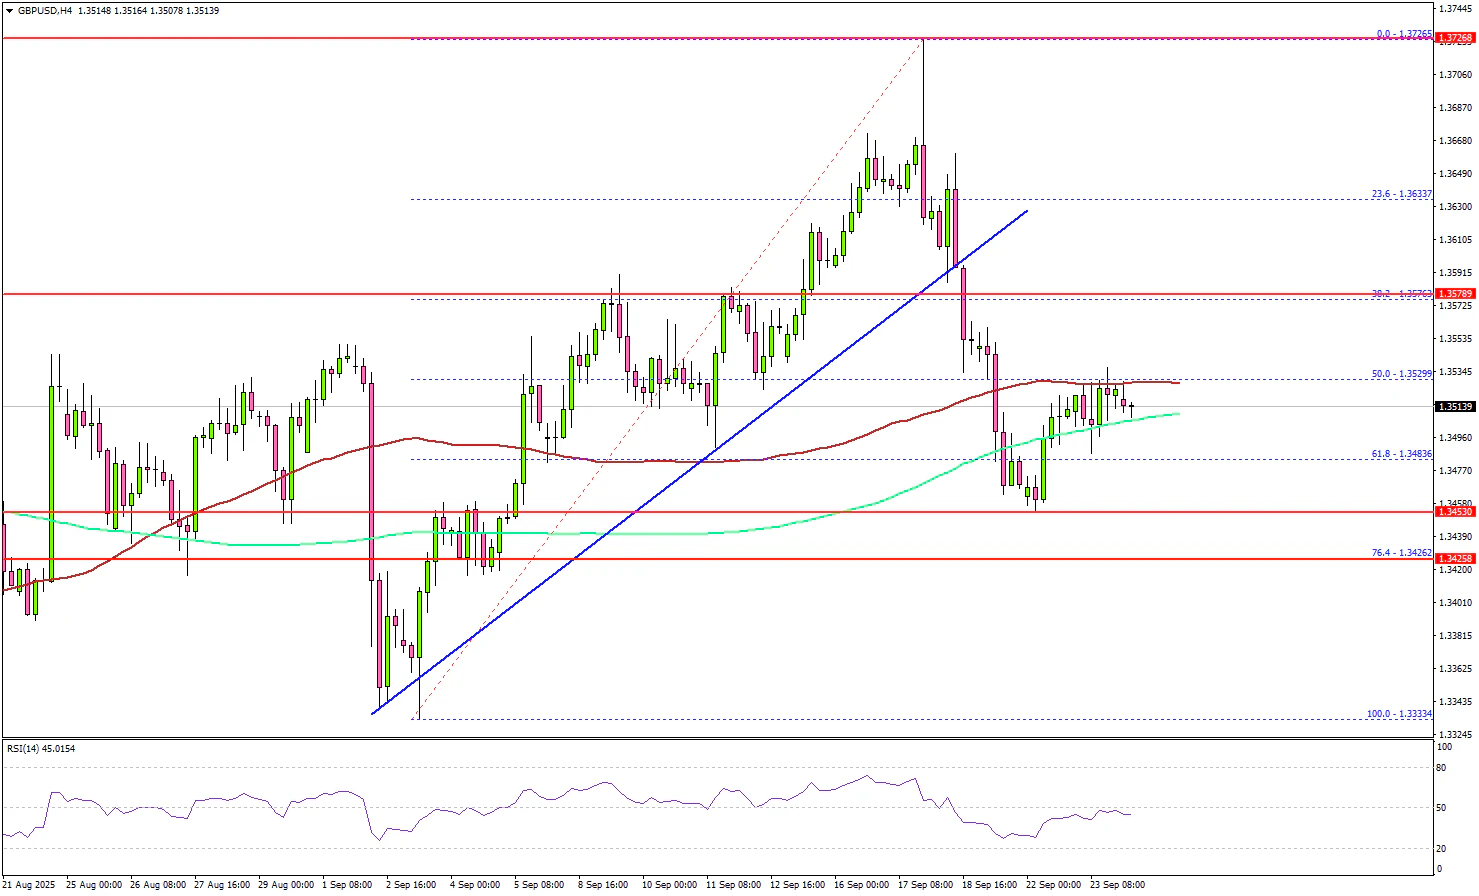Select the red 1.34258 price tag

click(1454, 559)
